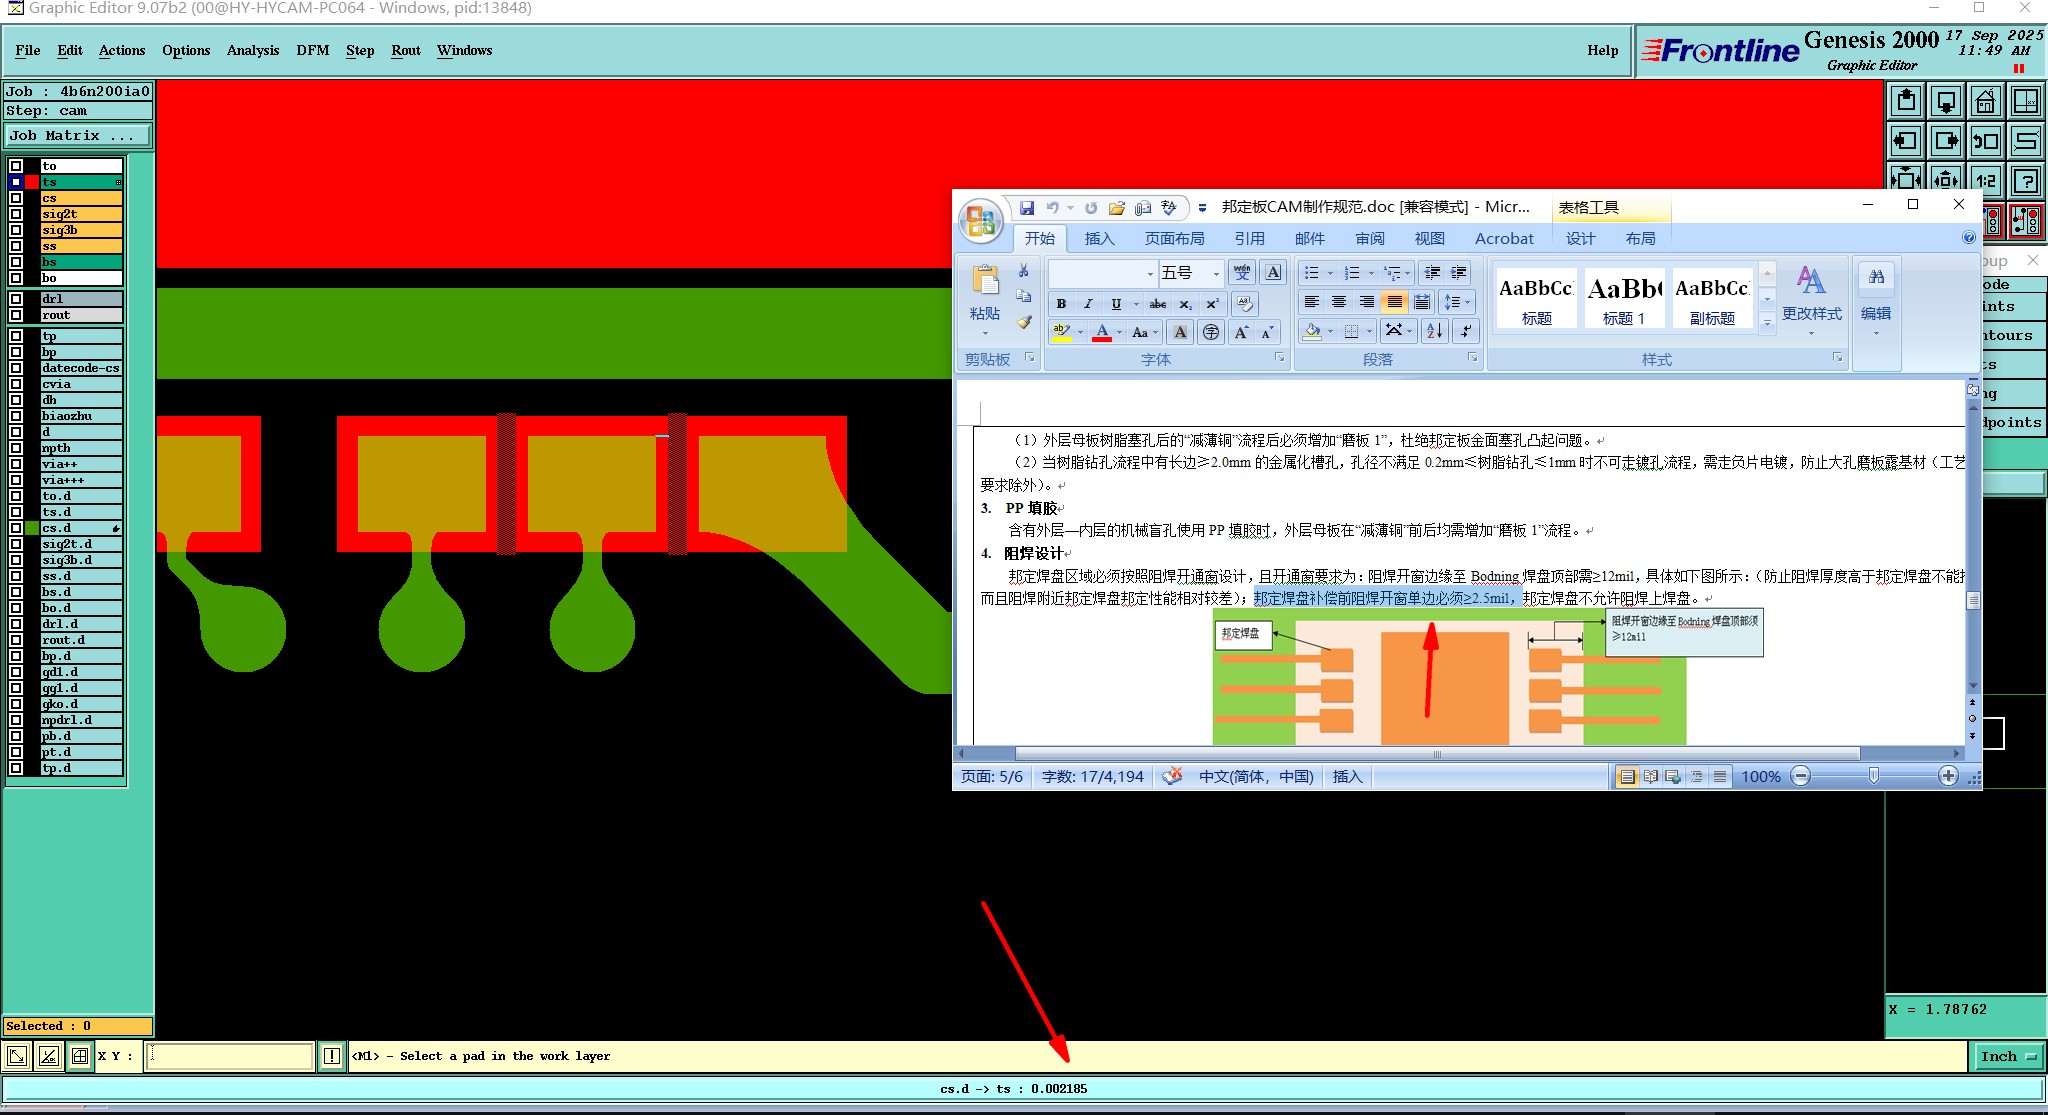The width and height of the screenshot is (2048, 1115).
Task: Open the Inch units dropdown
Action: [2009, 1056]
